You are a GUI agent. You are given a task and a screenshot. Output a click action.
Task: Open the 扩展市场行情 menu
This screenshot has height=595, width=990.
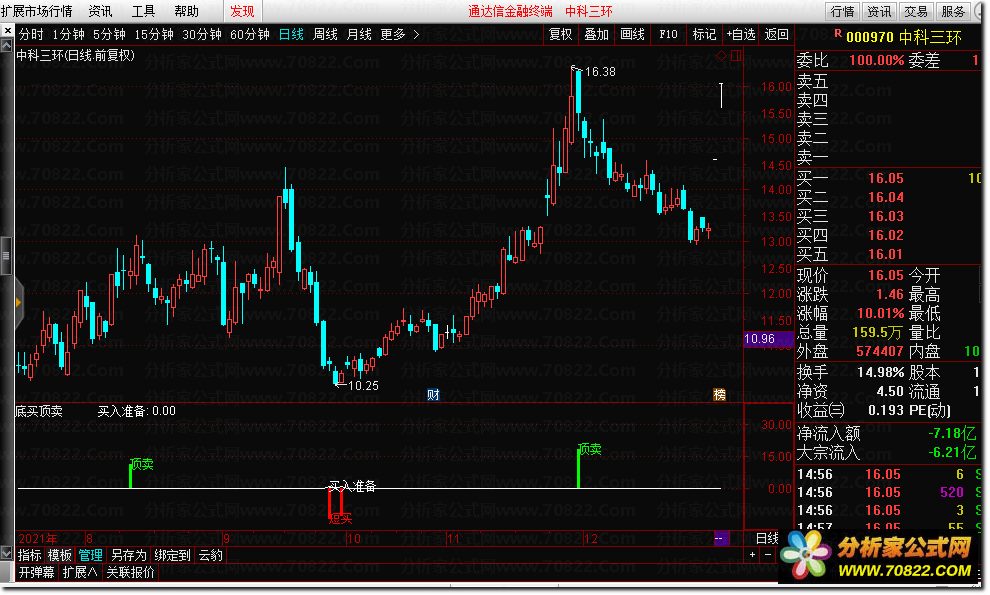pyautogui.click(x=37, y=11)
